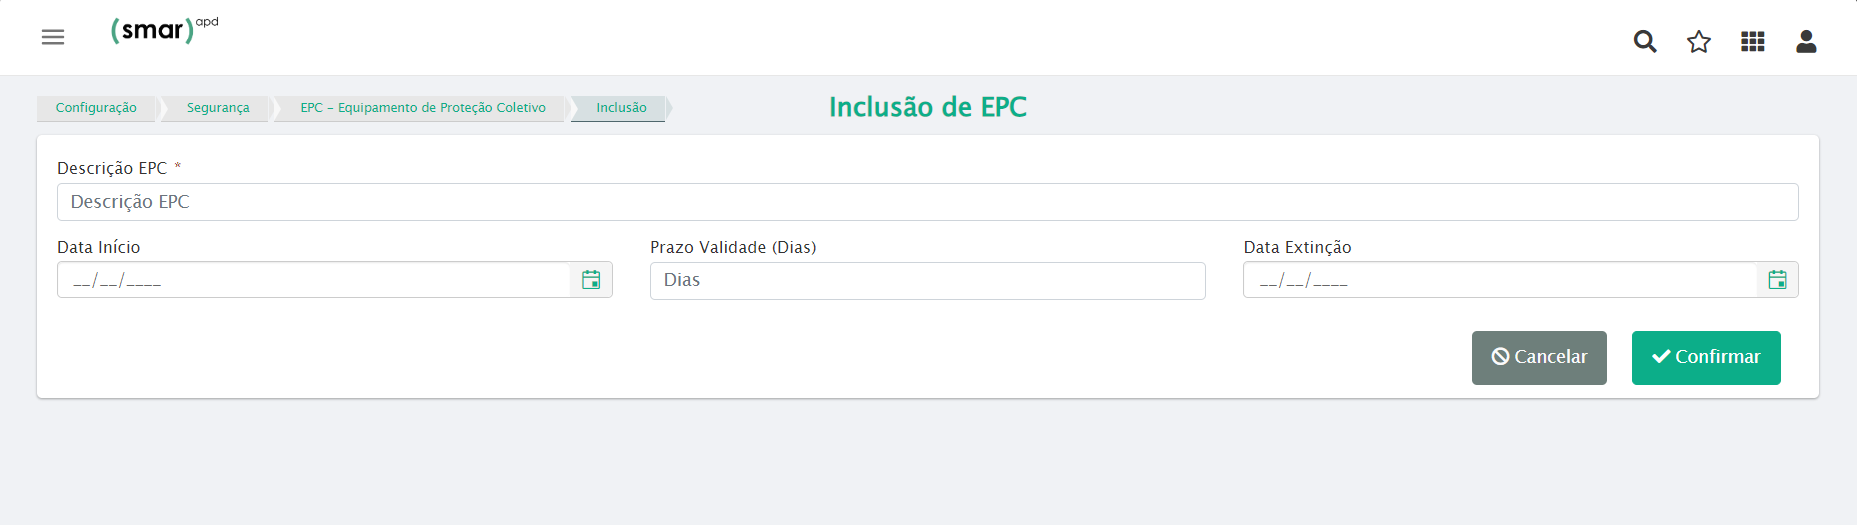Click the Inclusão de EPC heading

[927, 107]
